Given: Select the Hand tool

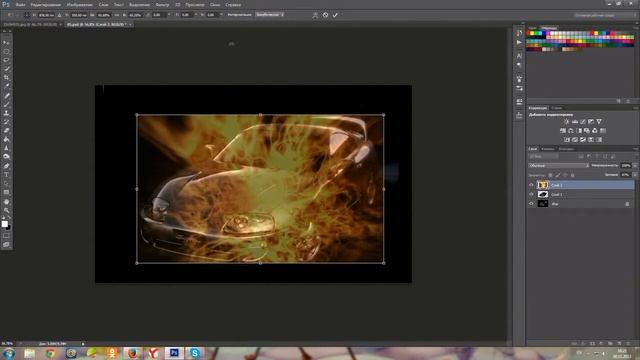Looking at the screenshot, I should (x=6, y=202).
